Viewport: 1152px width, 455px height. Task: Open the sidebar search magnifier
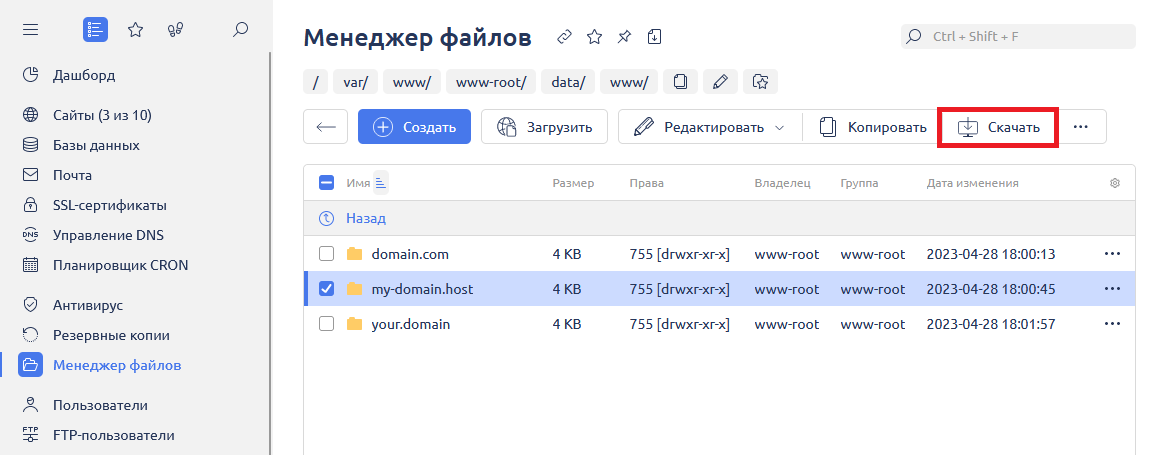[x=240, y=30]
